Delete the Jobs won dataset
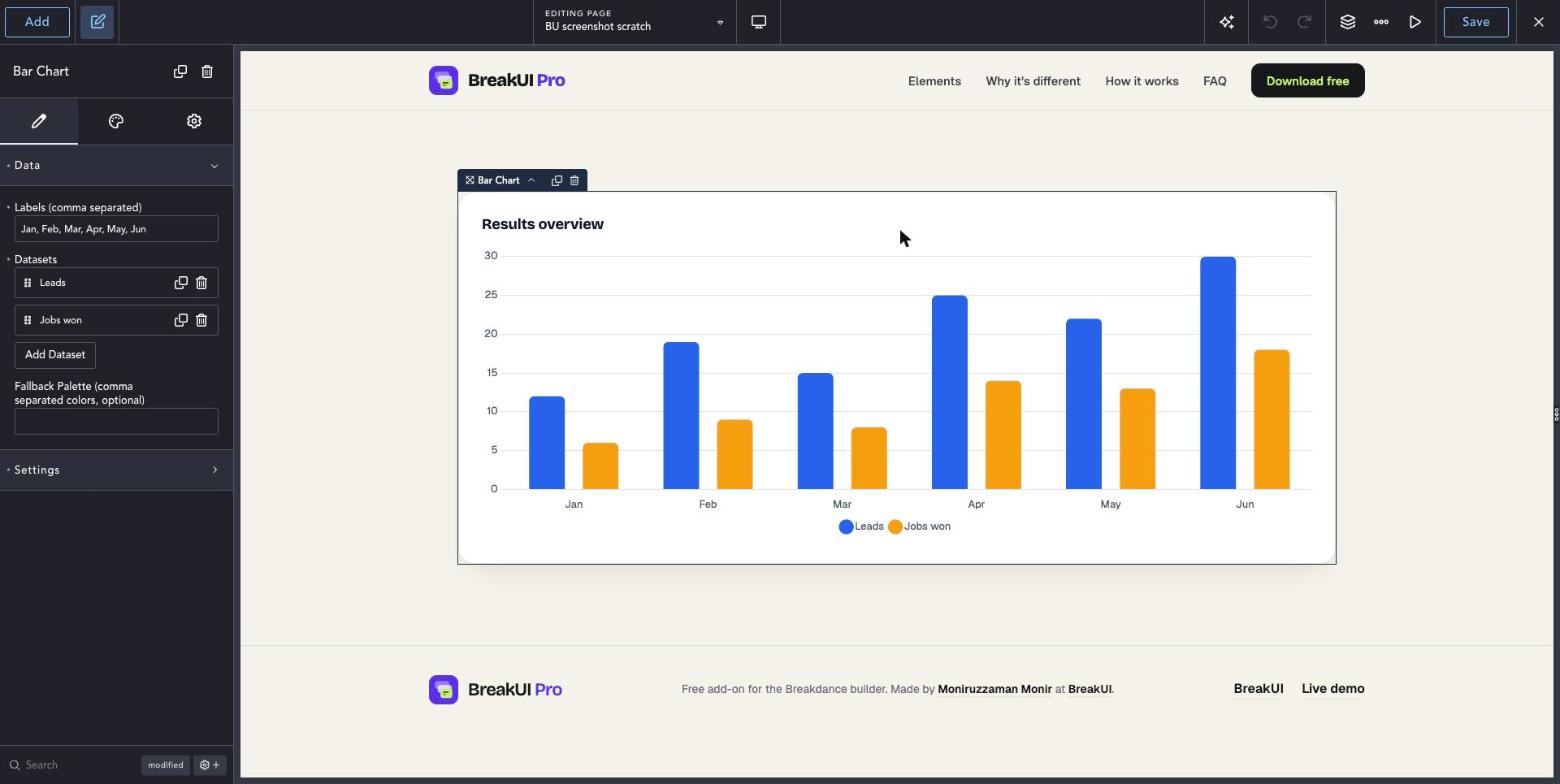The height and width of the screenshot is (784, 1560). (201, 320)
